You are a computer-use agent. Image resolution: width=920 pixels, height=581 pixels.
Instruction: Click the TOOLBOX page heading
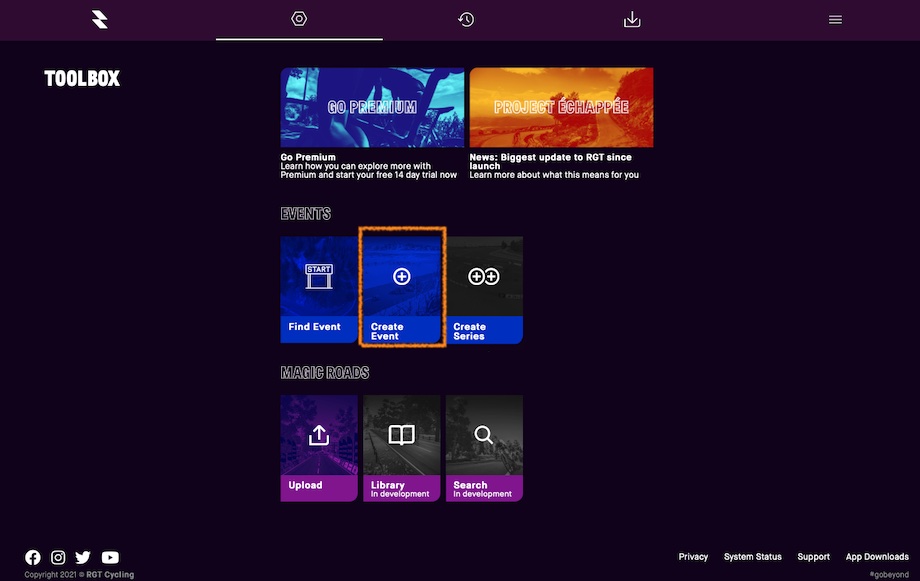pyautogui.click(x=82, y=79)
